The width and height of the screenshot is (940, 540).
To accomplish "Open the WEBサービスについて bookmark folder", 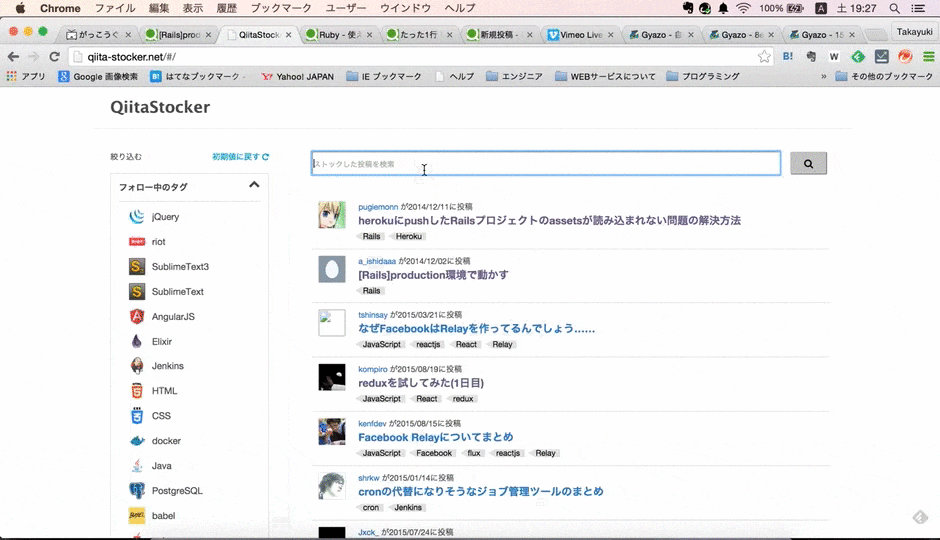I will pos(605,76).
